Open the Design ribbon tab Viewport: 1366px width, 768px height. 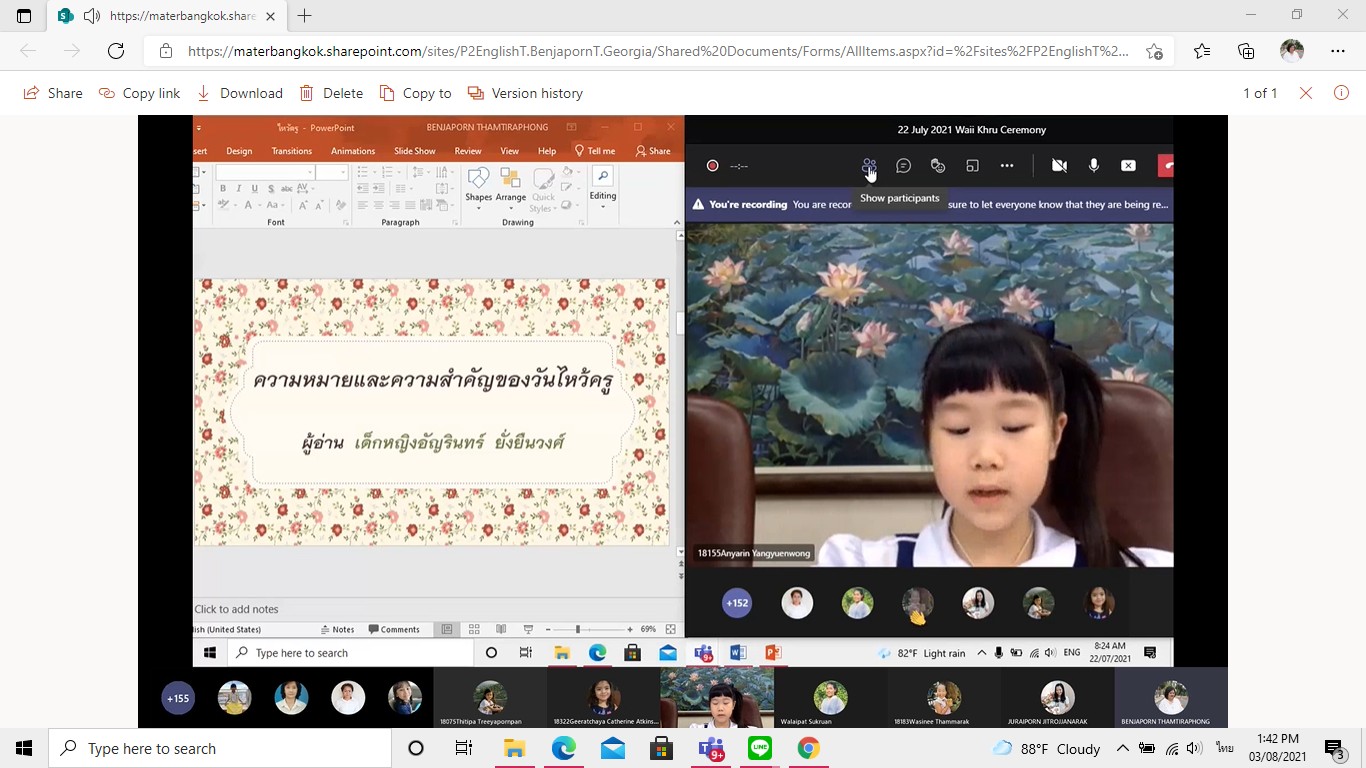click(x=239, y=151)
